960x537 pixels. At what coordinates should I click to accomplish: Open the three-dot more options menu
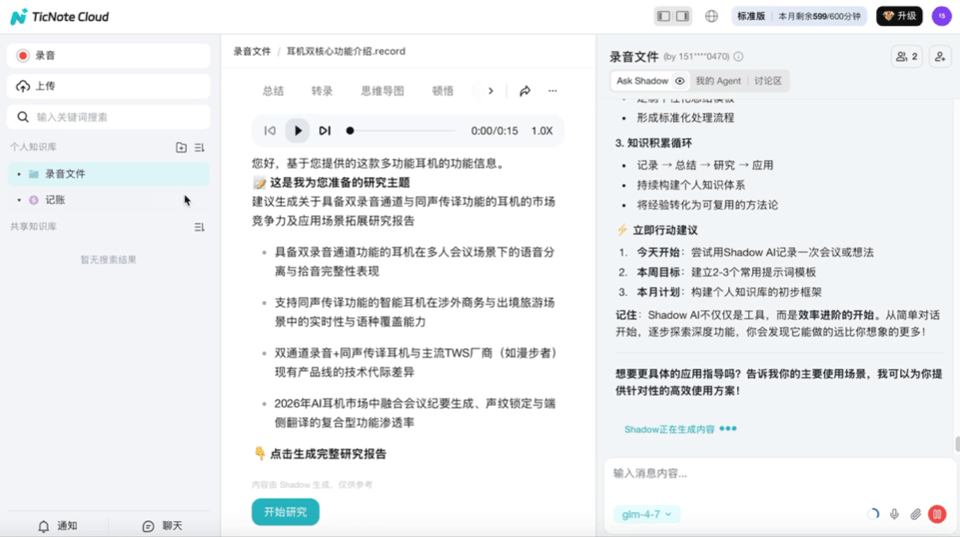point(553,91)
